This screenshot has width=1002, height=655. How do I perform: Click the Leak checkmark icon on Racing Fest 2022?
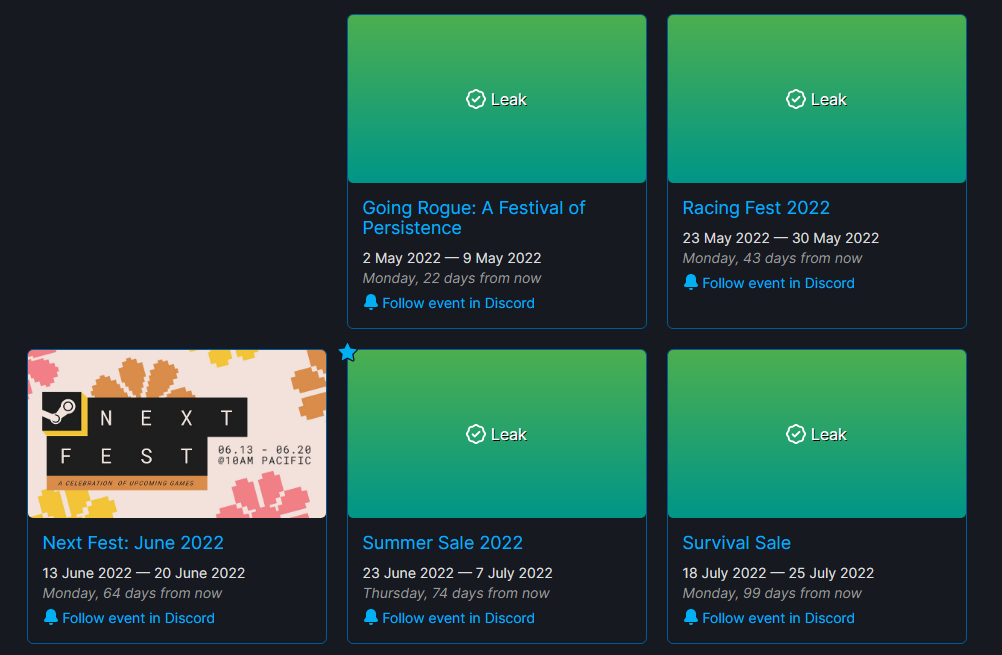click(x=795, y=99)
